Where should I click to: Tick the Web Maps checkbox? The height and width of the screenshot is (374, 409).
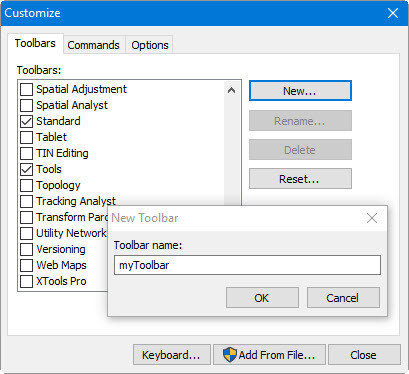[26, 265]
